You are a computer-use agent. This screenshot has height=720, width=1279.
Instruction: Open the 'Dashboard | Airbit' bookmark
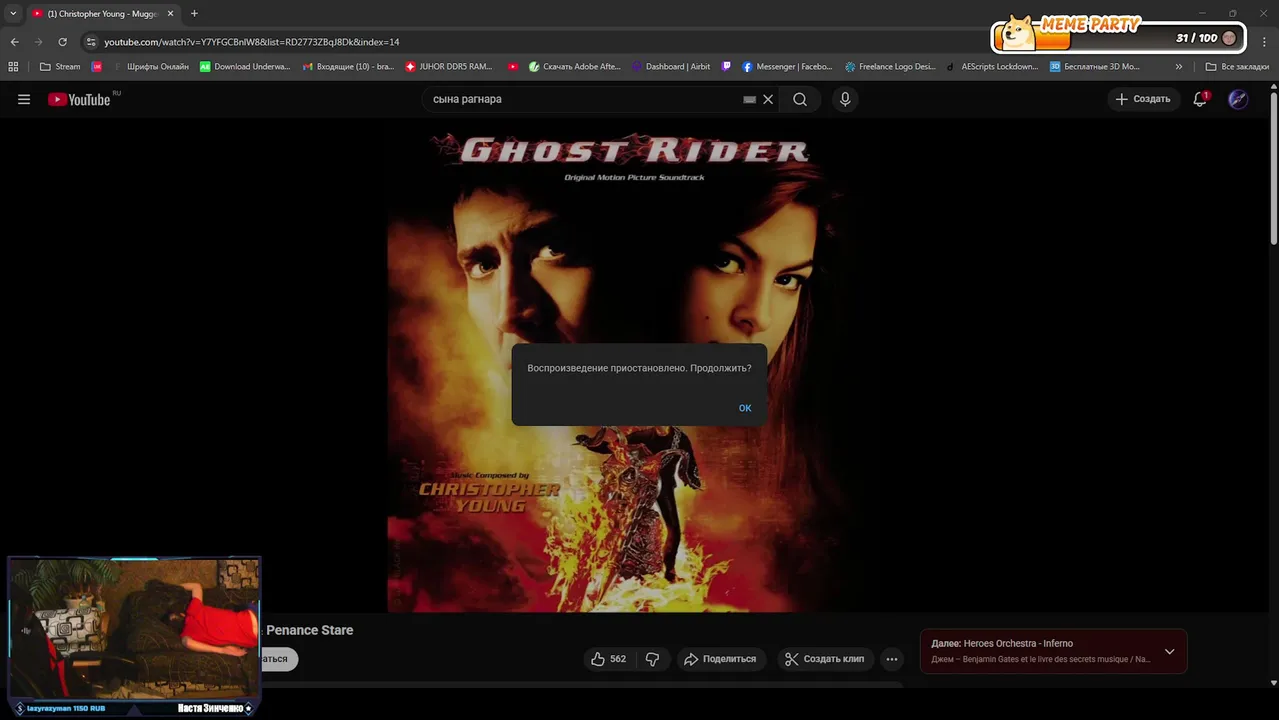coord(671,67)
